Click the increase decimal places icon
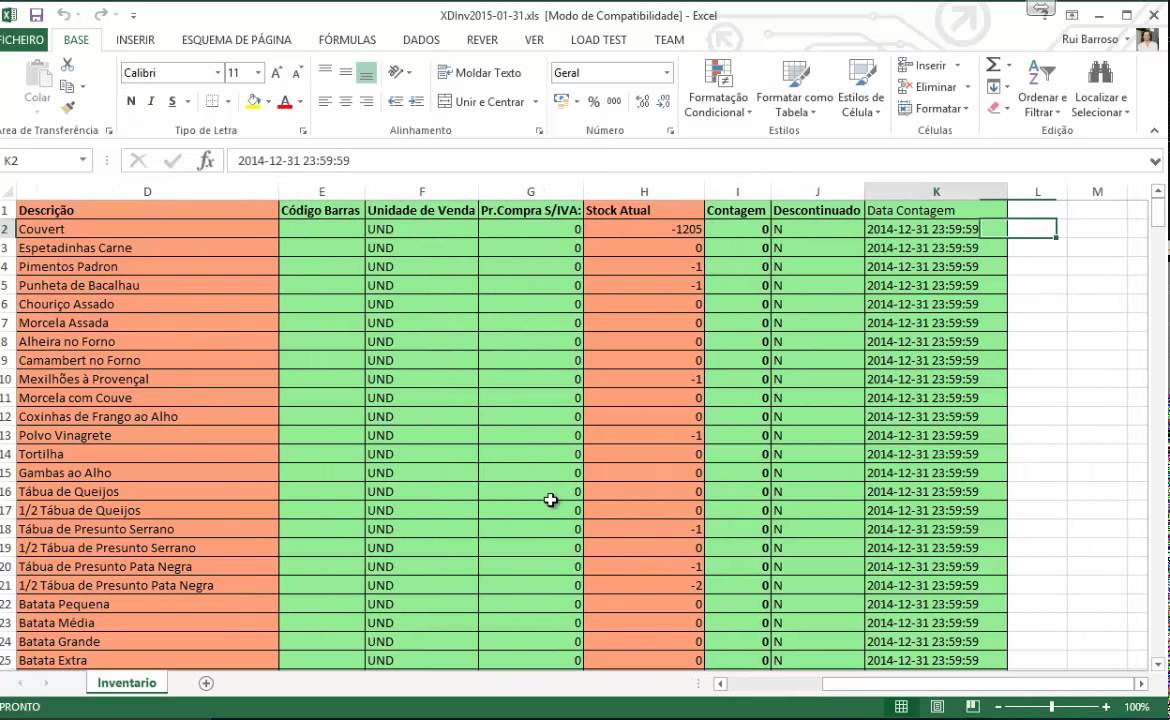Viewport: 1170px width, 720px height. pos(642,101)
